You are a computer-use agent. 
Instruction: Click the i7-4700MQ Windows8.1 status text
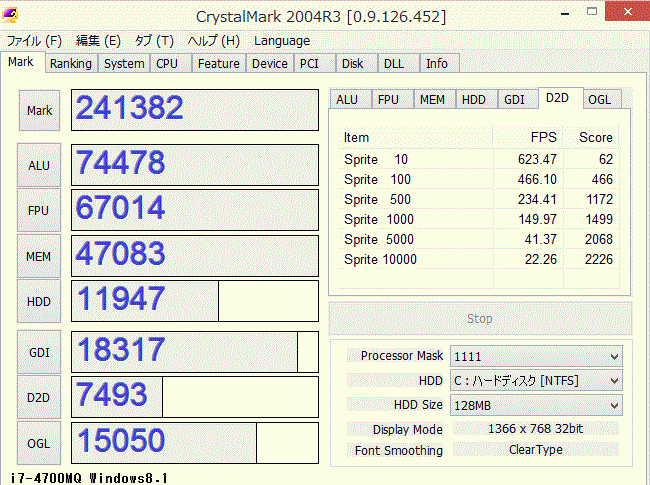[x=89, y=478]
